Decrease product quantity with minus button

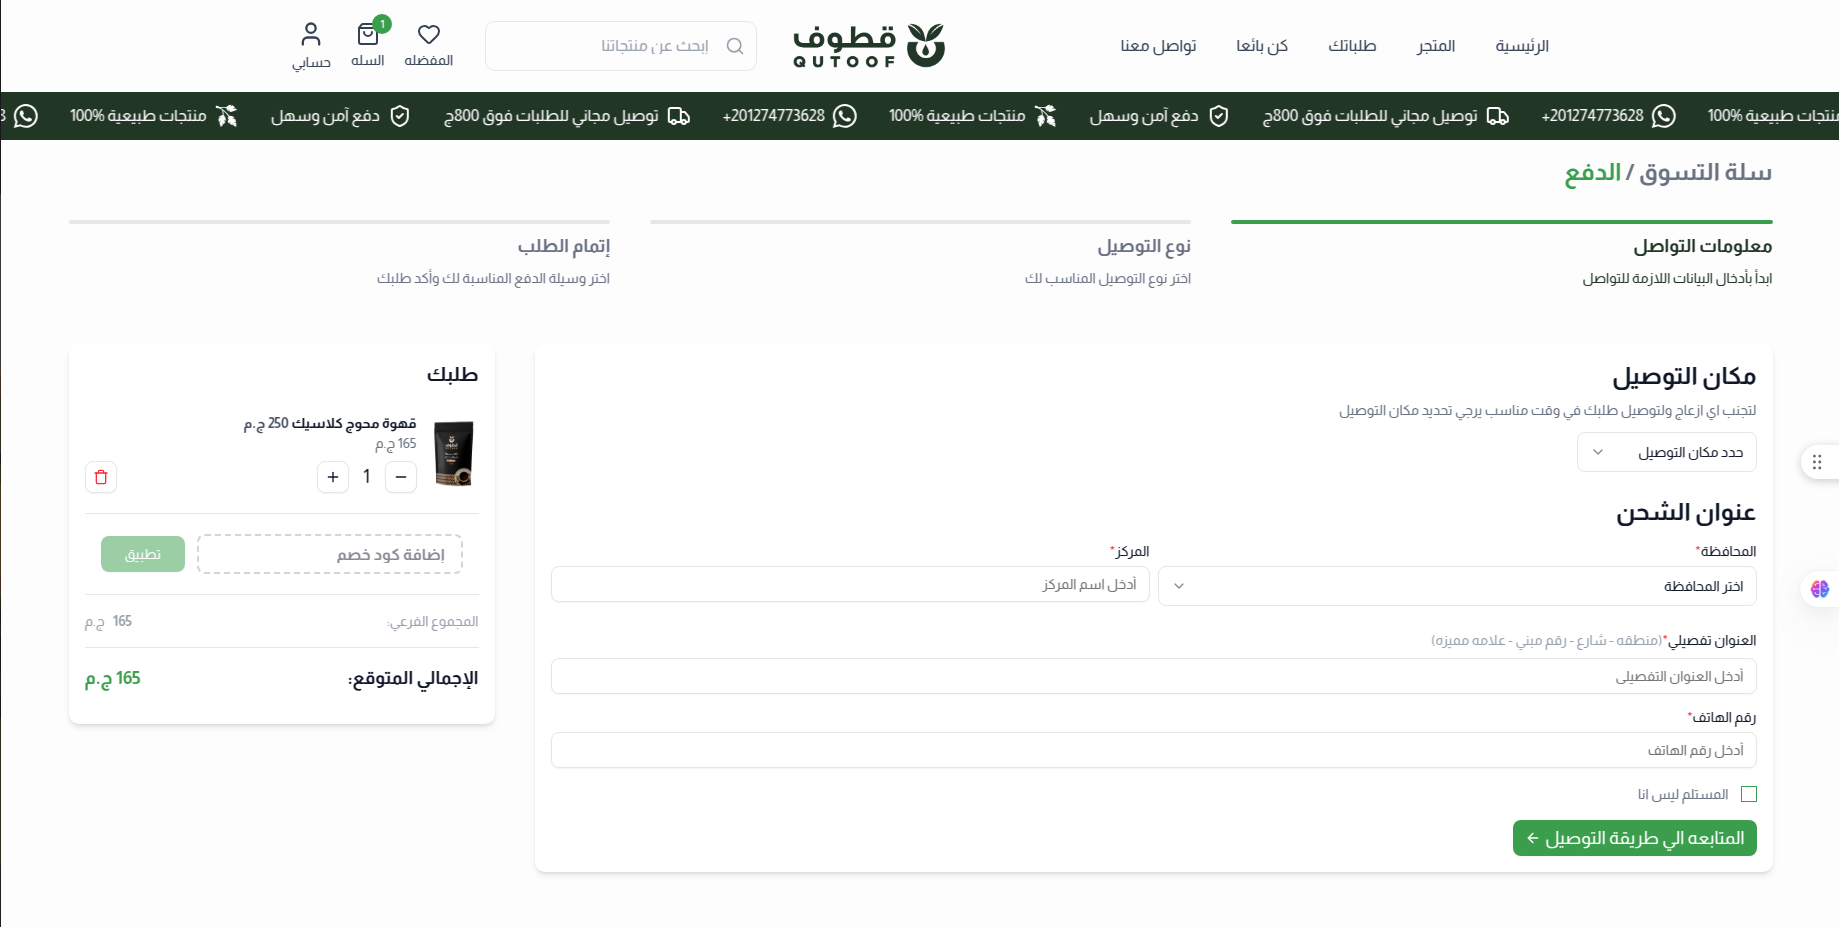click(x=401, y=477)
